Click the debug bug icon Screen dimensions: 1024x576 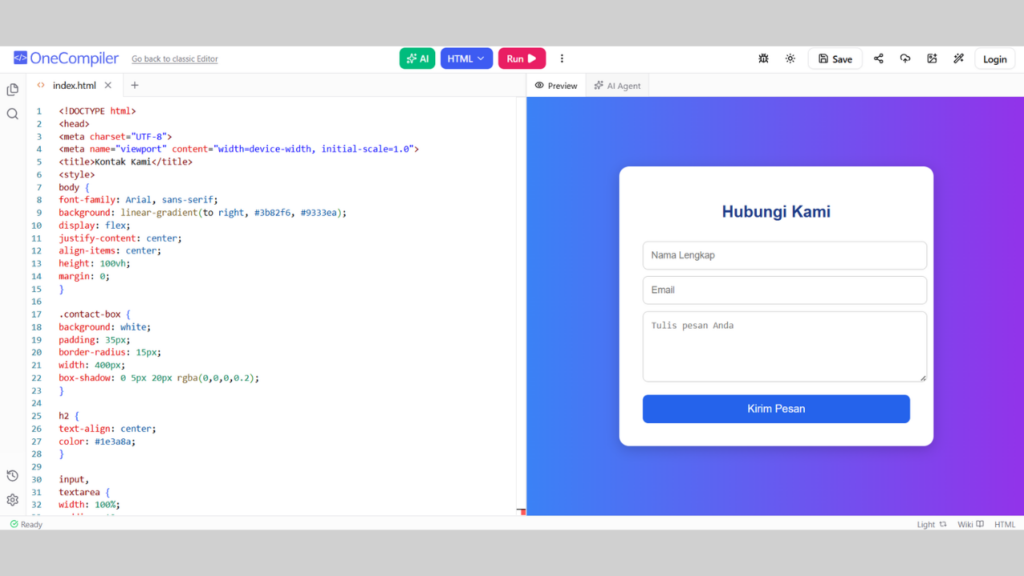tap(763, 59)
